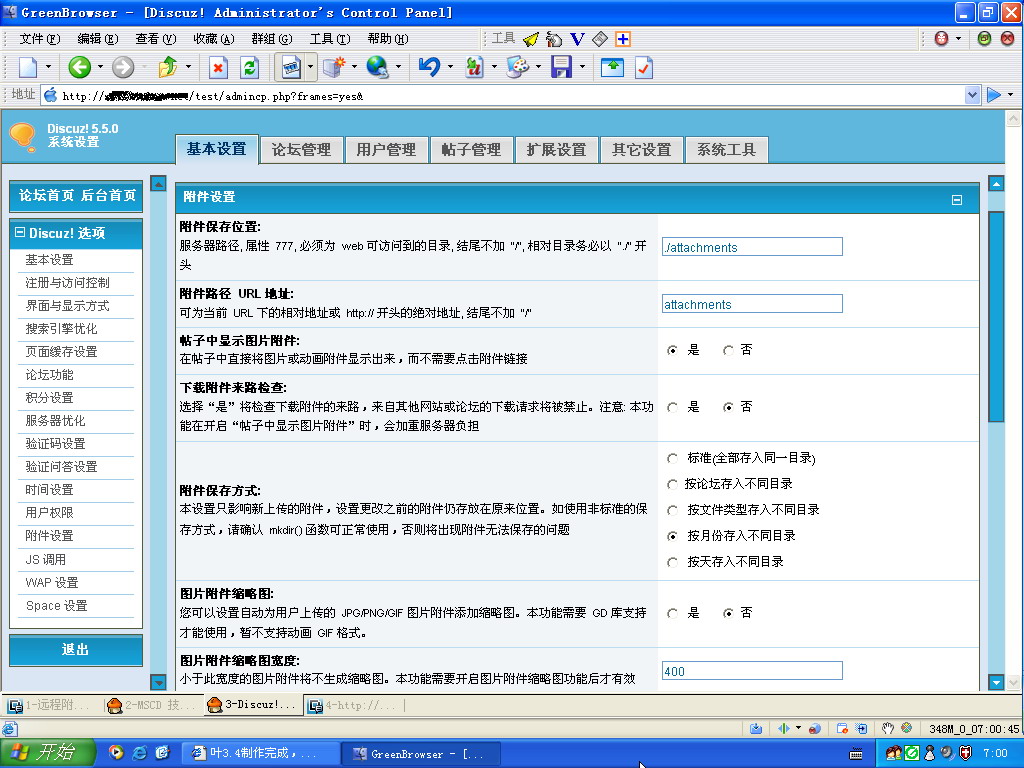1024x768 pixels.
Task: Click the Stop loading red X icon
Action: tap(218, 67)
